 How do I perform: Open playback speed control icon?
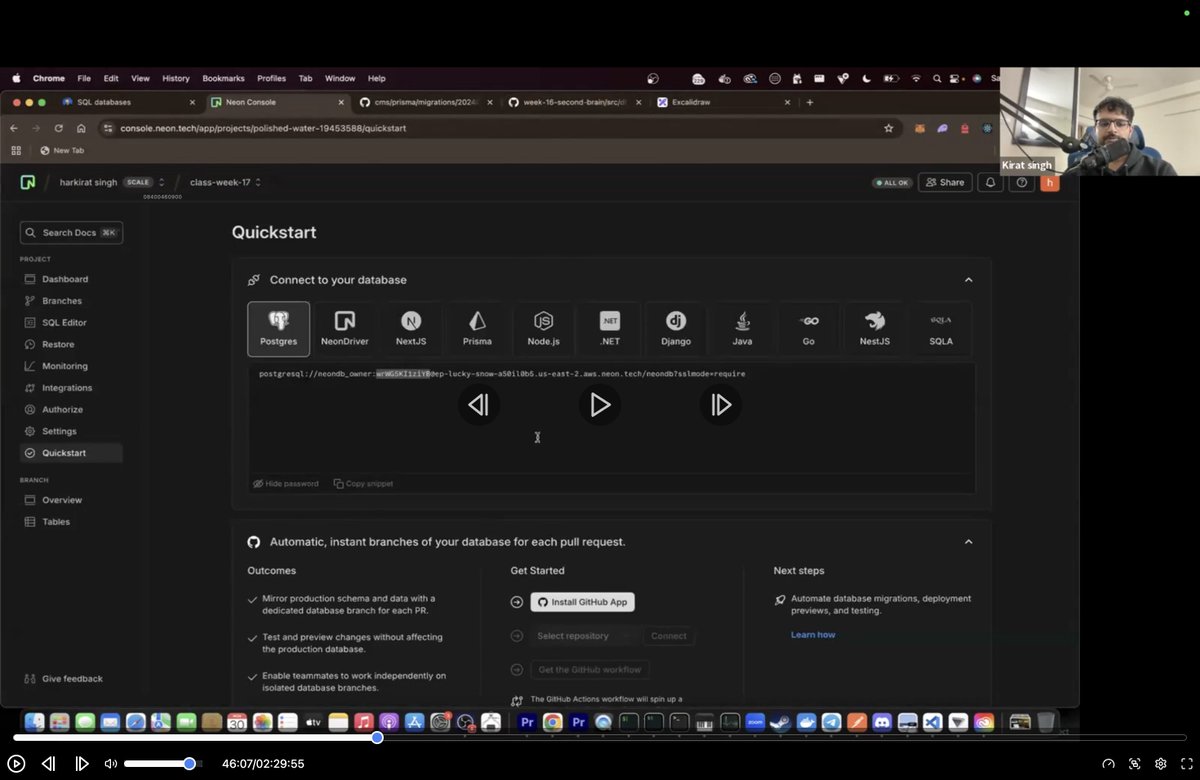tap(1109, 763)
